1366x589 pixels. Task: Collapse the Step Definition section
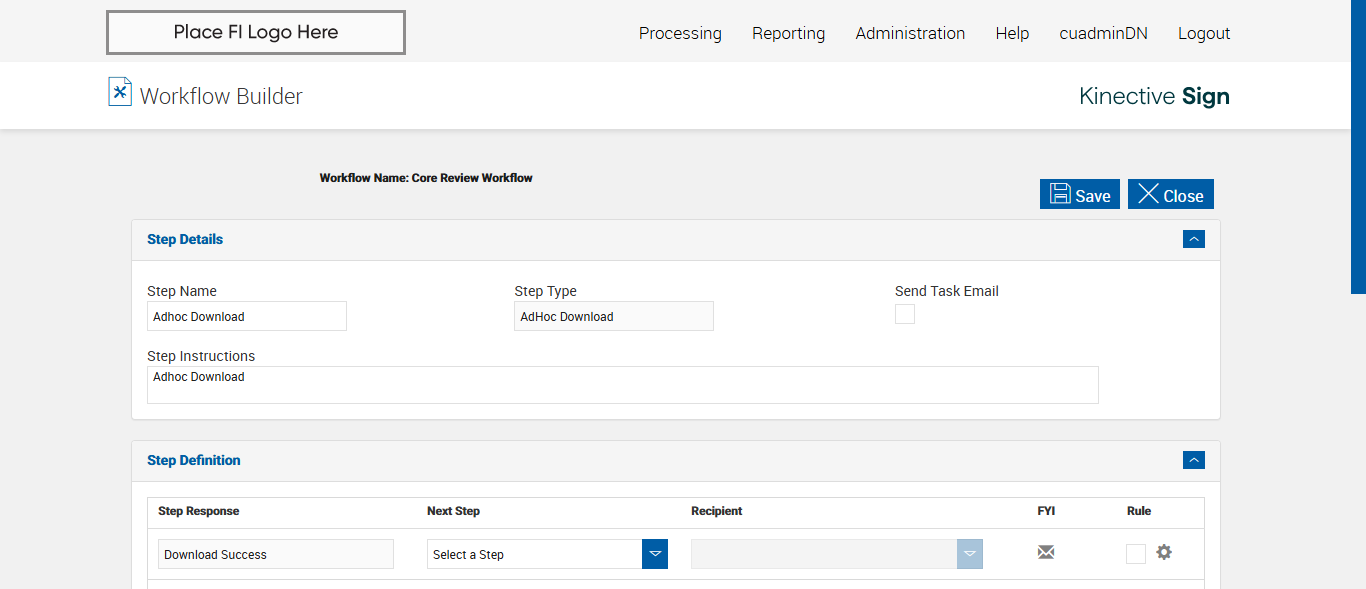pyautogui.click(x=1193, y=460)
